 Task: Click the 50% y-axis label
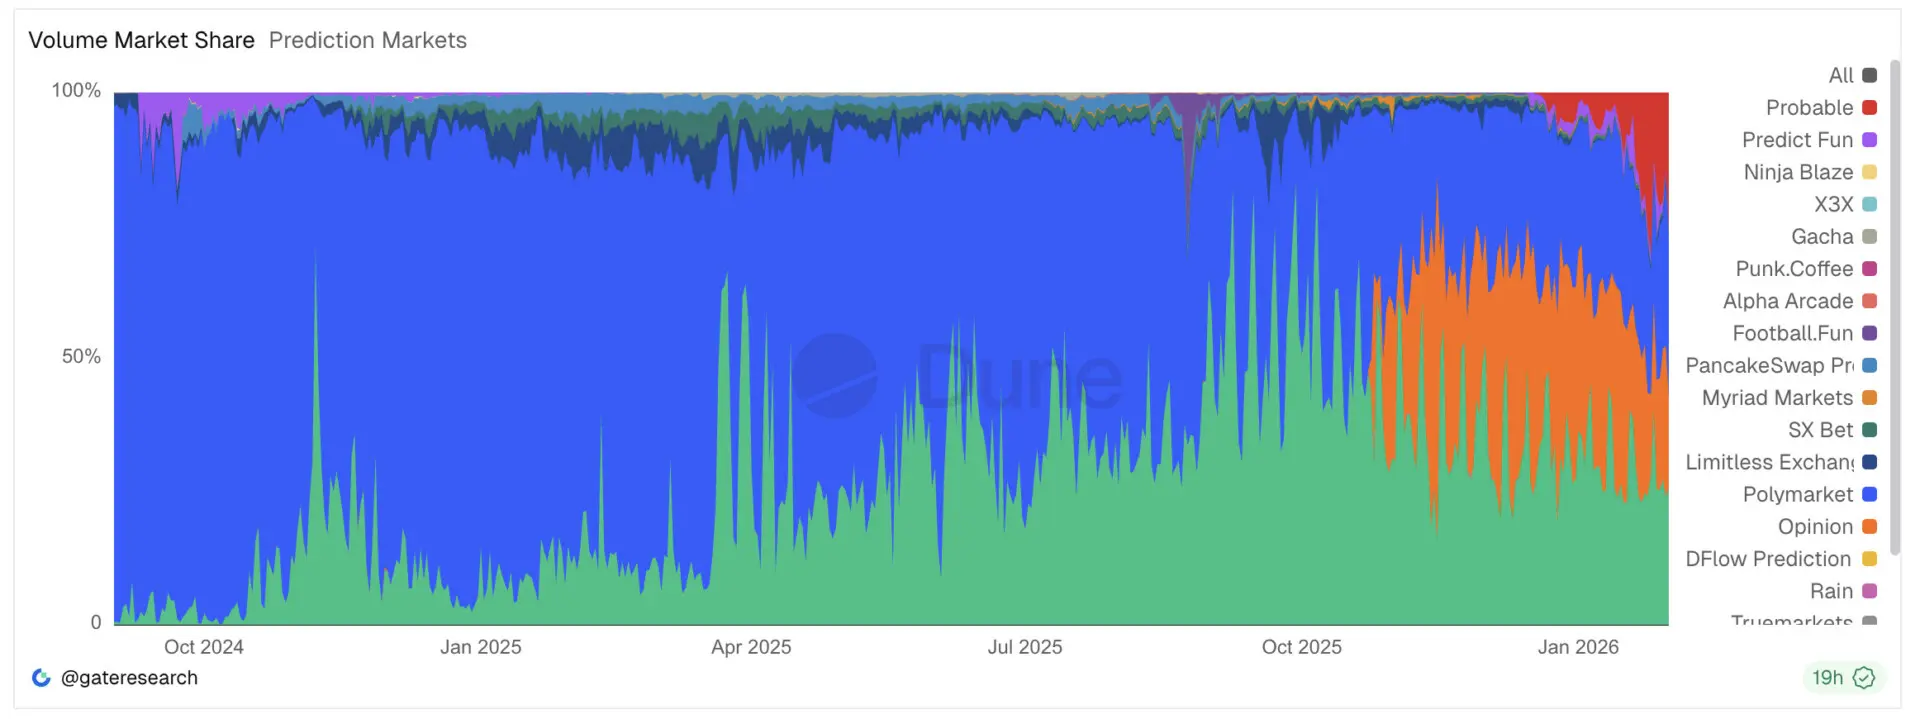click(x=81, y=356)
